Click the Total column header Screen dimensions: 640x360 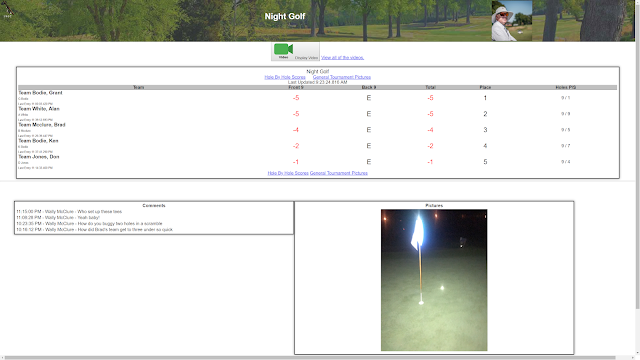430,87
